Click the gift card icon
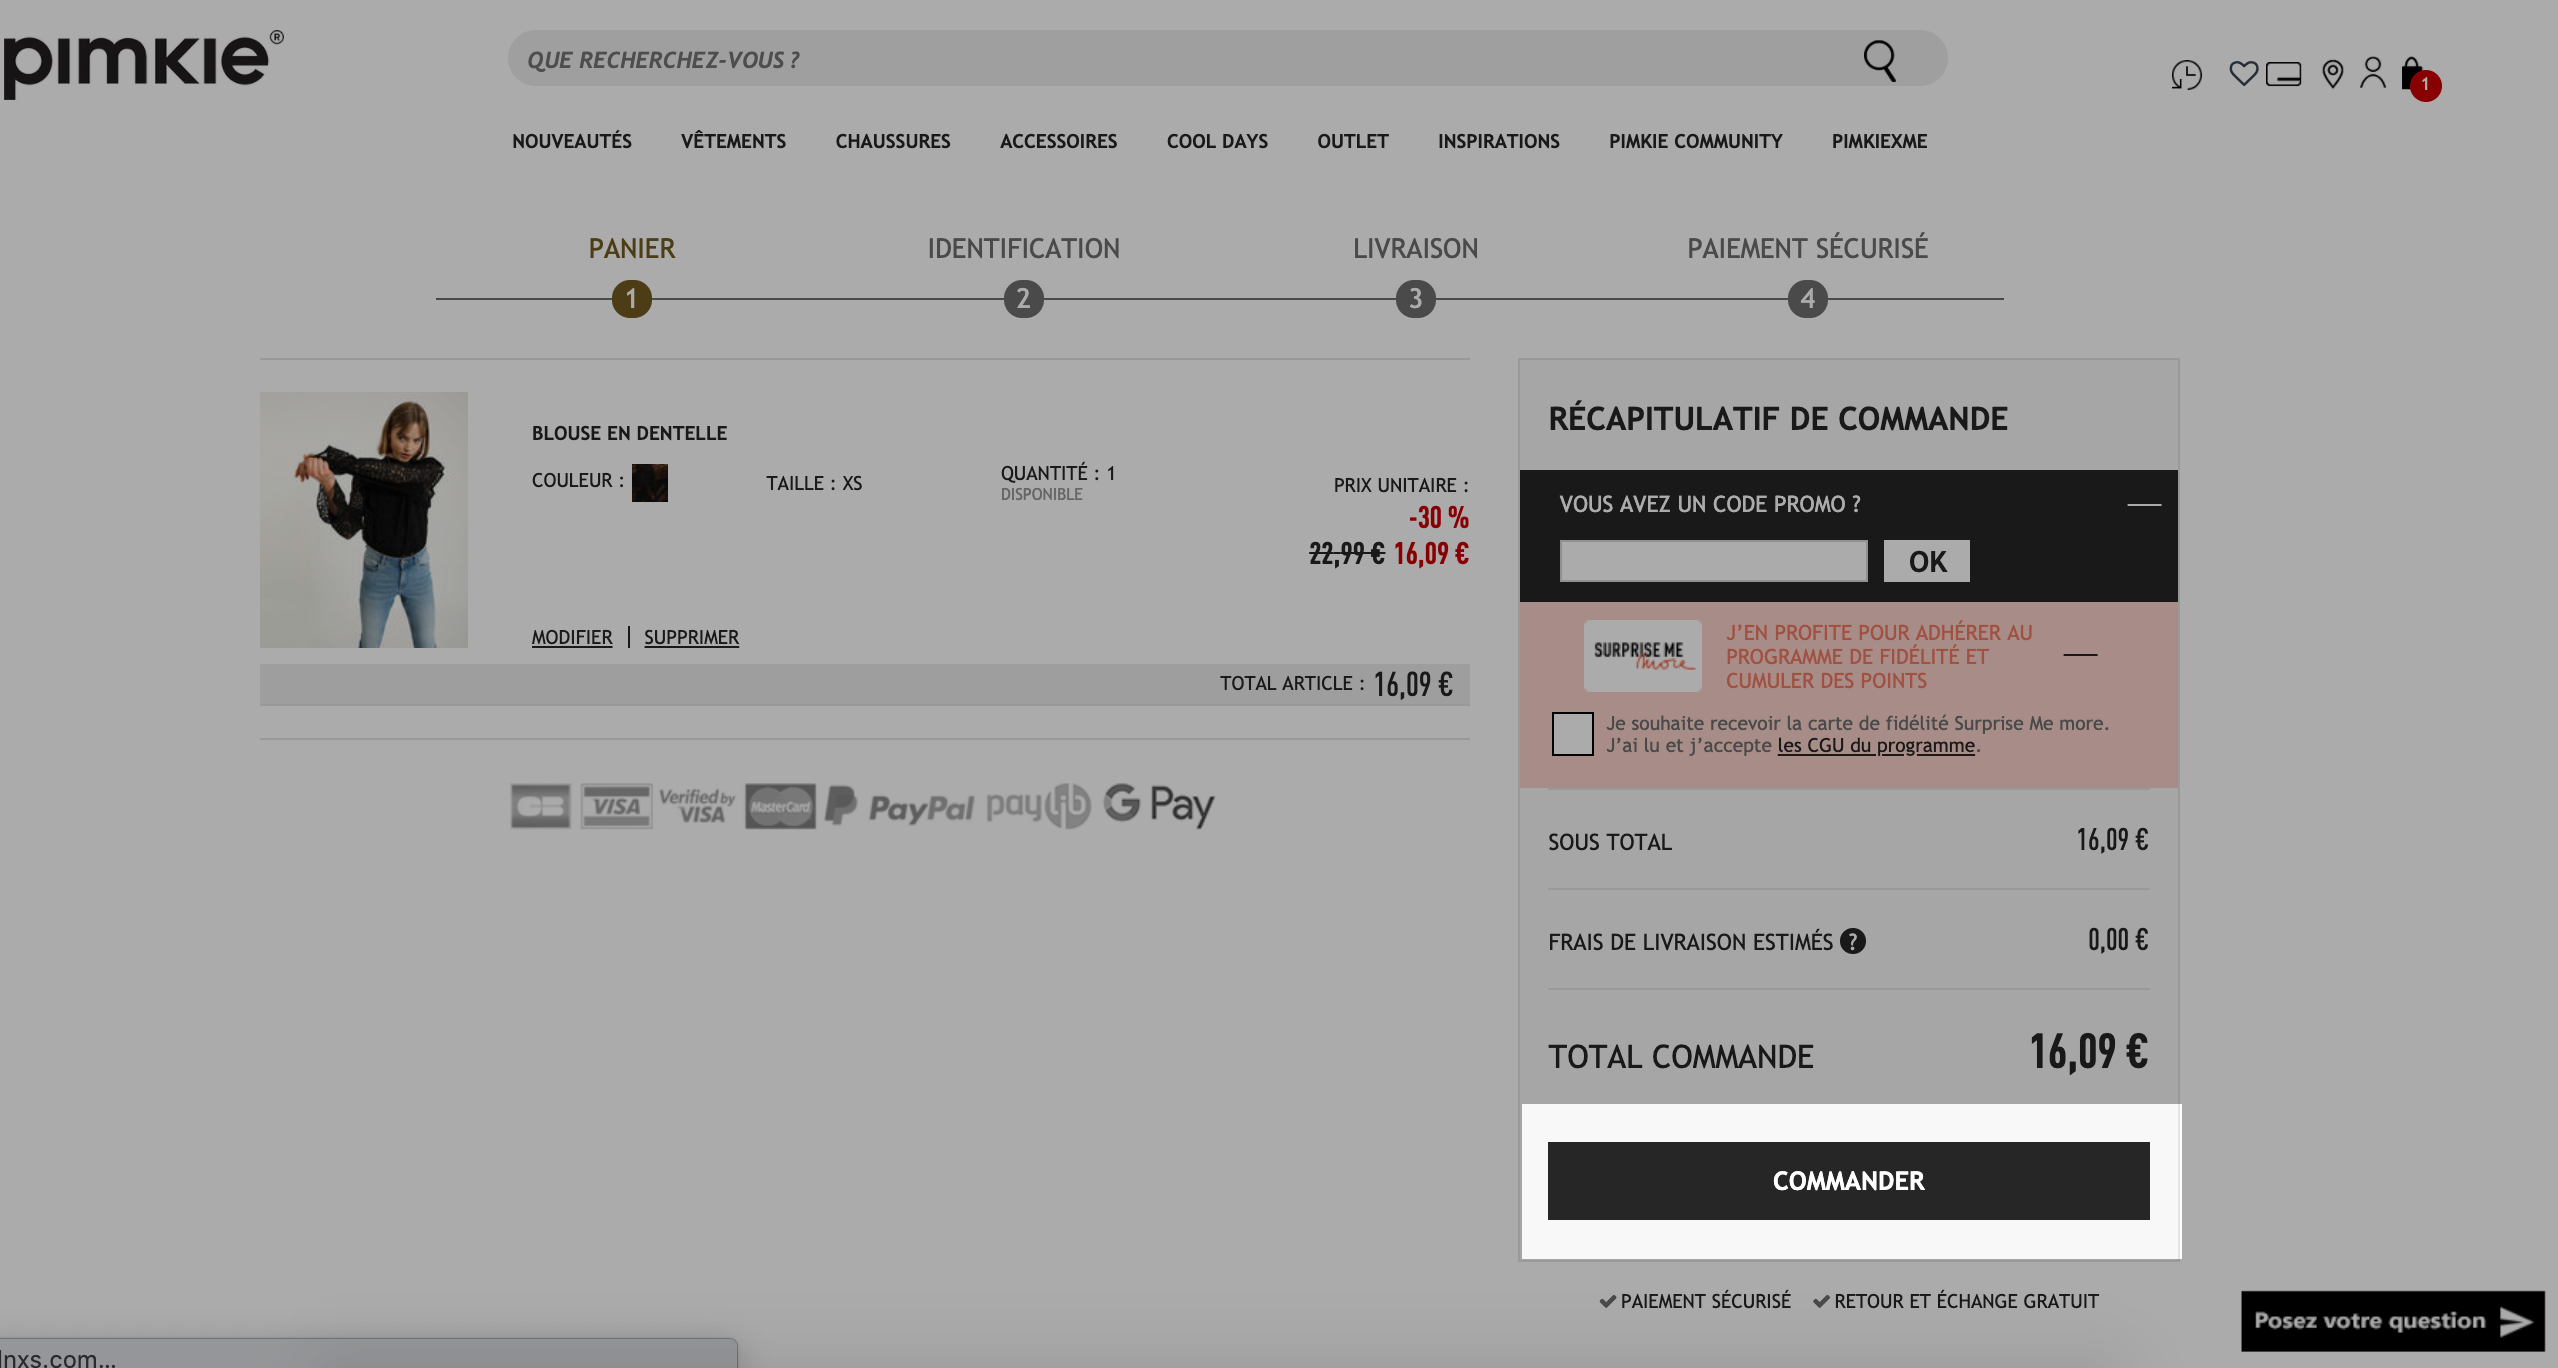This screenshot has width=2558, height=1368. point(2283,74)
